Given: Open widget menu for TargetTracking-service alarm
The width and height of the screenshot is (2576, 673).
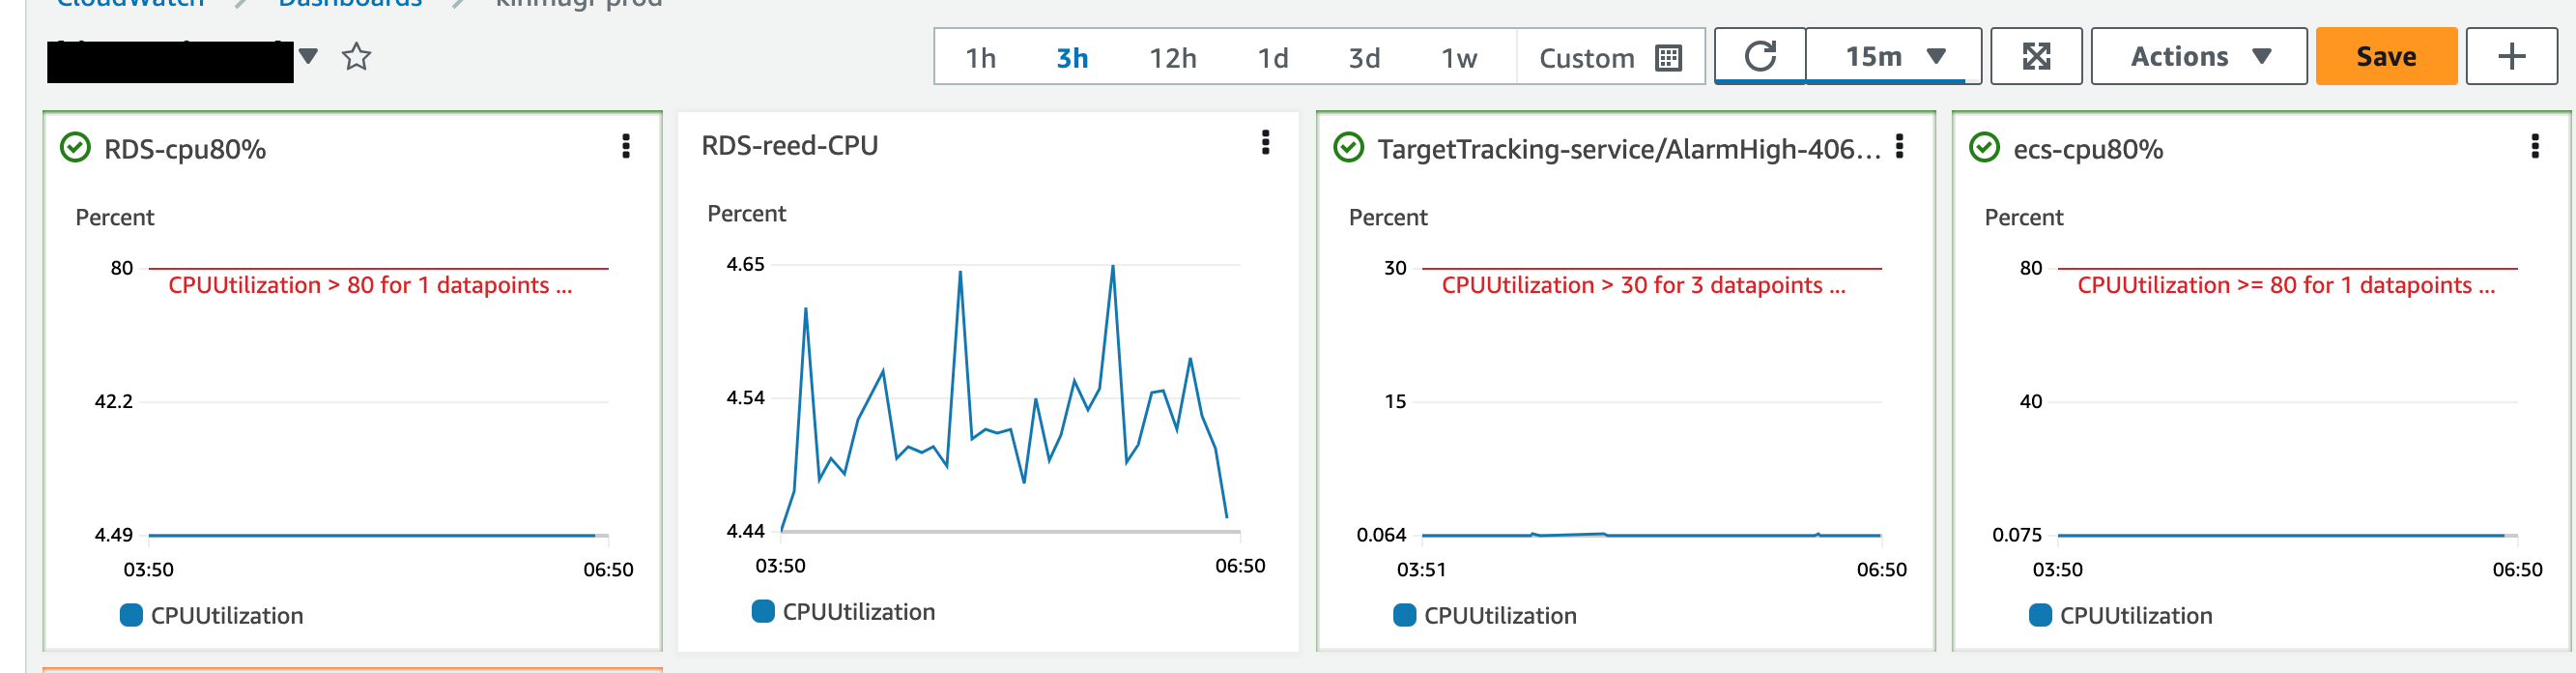Looking at the screenshot, I should [1899, 146].
